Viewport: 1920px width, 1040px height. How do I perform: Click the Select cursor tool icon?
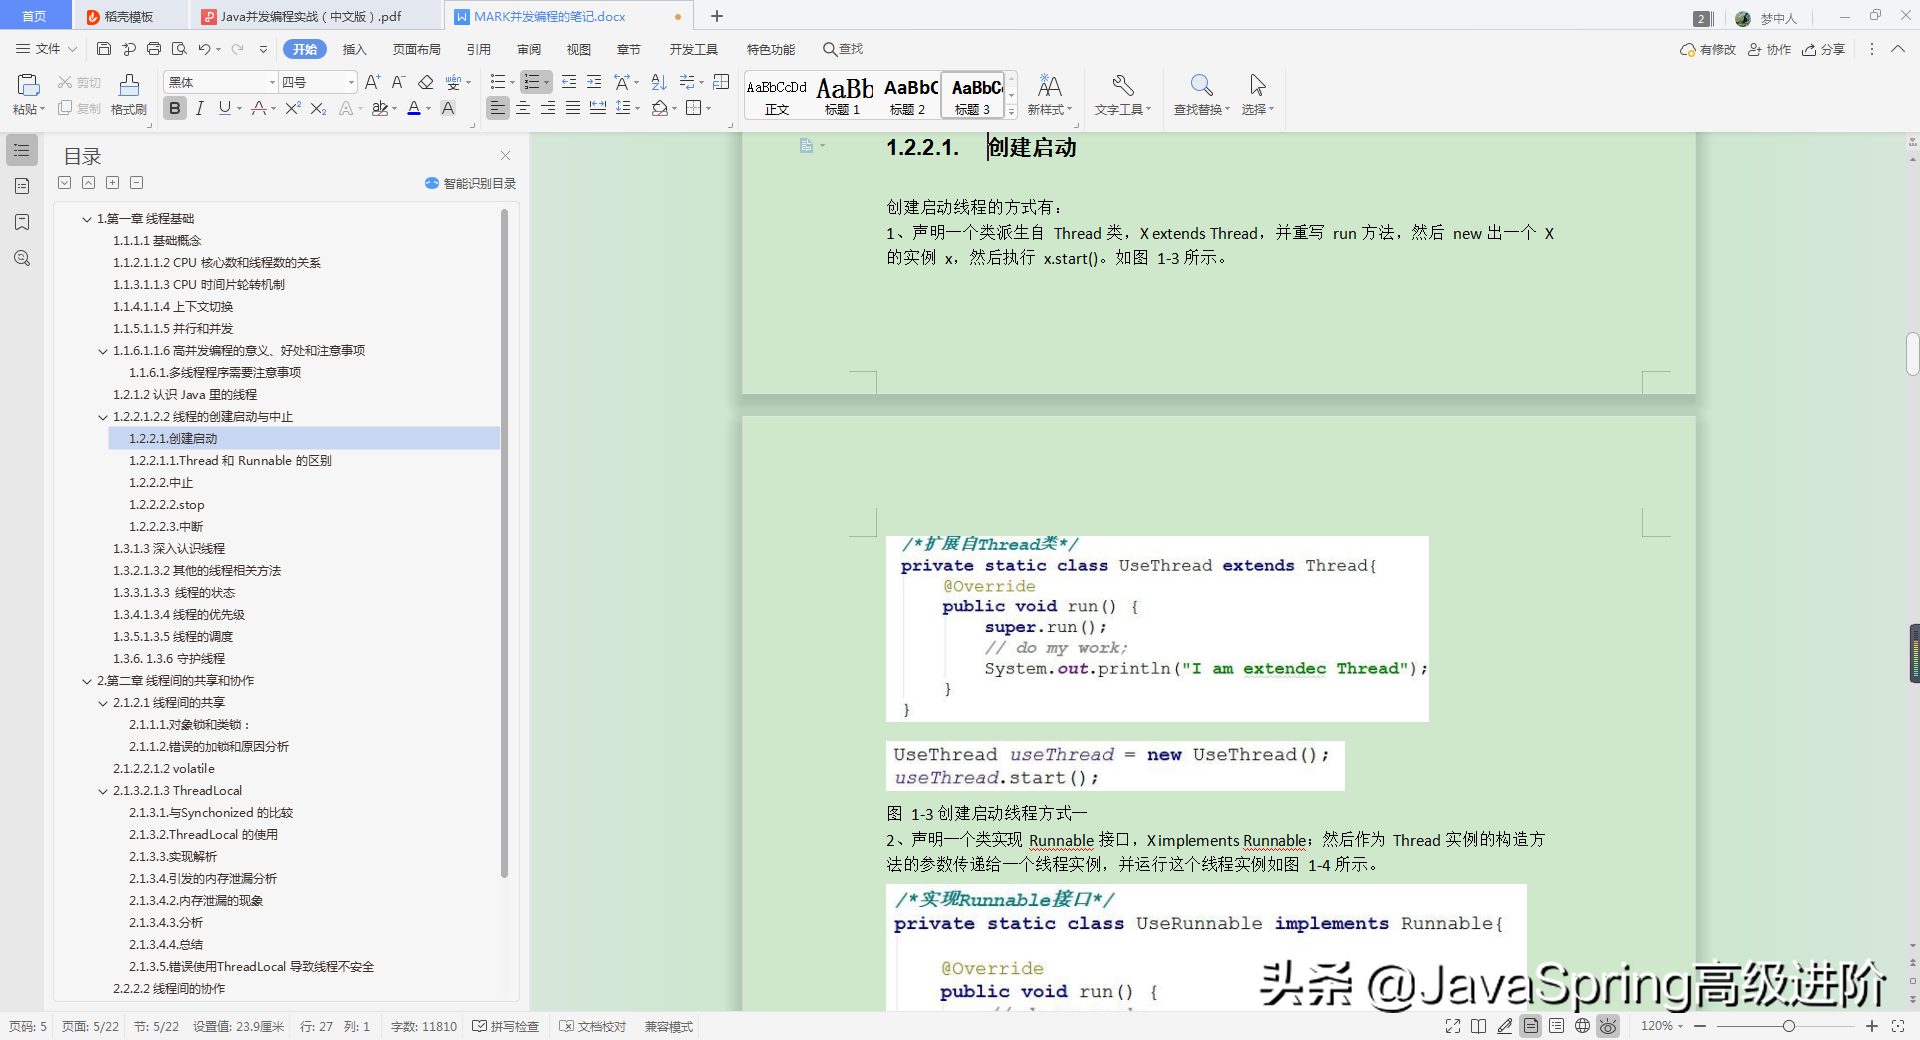[1257, 85]
